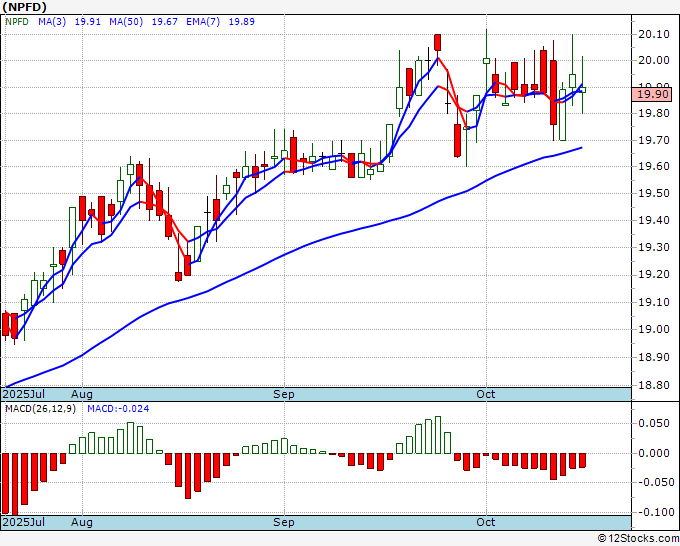The image size is (680, 546).
Task: Click the MA(50) value 19.67
Action: point(164,22)
